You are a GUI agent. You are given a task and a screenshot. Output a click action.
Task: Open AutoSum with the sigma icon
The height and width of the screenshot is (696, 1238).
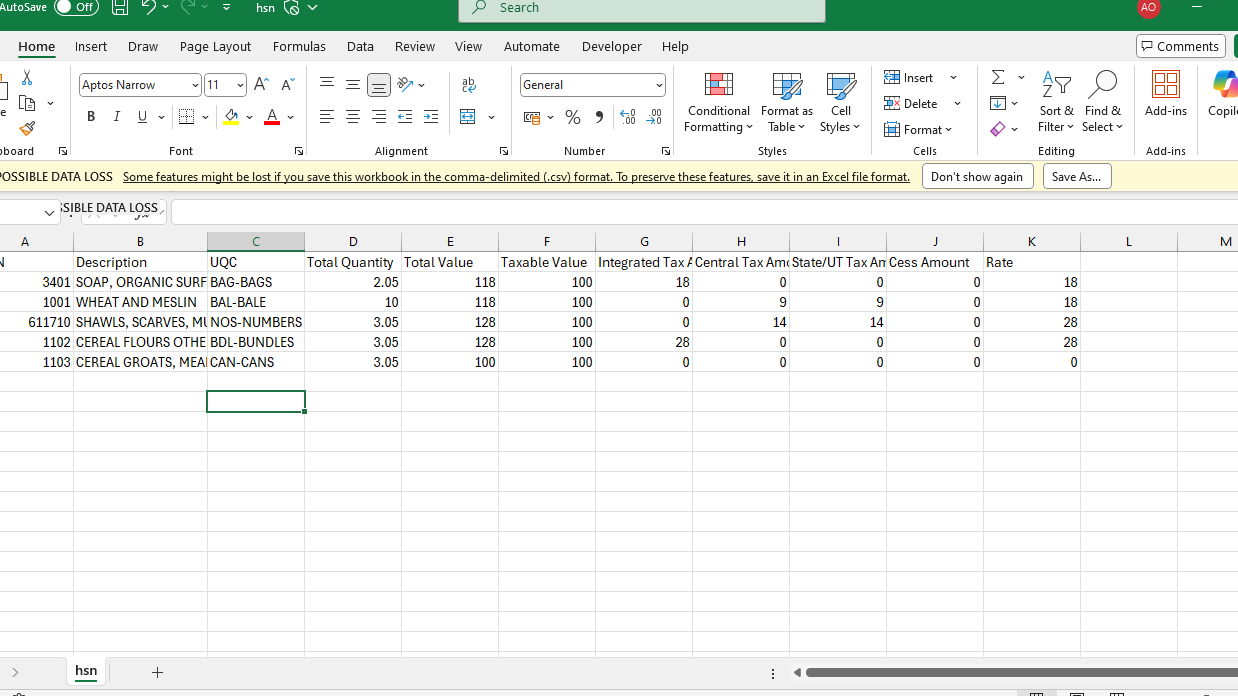coord(999,77)
